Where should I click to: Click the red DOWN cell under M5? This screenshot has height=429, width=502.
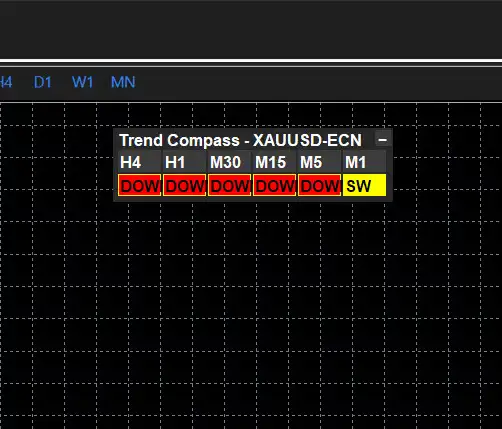[319, 185]
